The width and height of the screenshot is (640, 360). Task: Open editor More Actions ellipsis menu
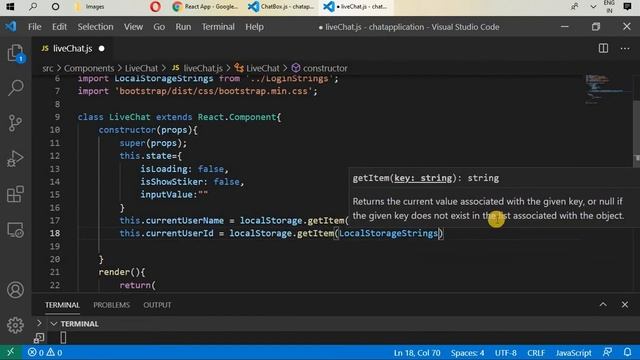[x=625, y=49]
